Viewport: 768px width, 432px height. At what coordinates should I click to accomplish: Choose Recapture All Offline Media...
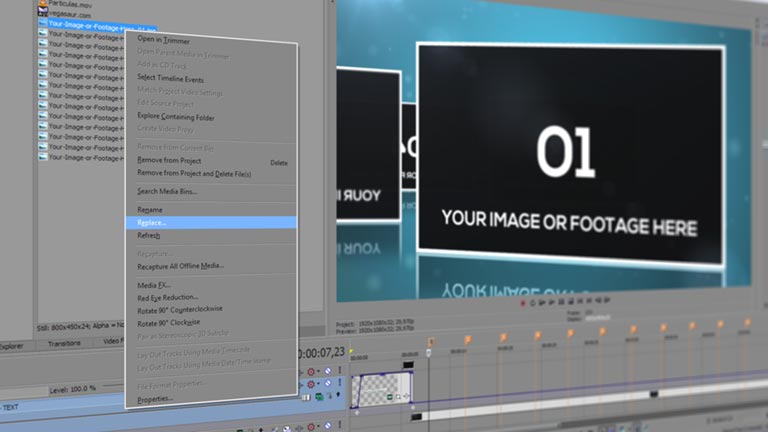[180, 266]
